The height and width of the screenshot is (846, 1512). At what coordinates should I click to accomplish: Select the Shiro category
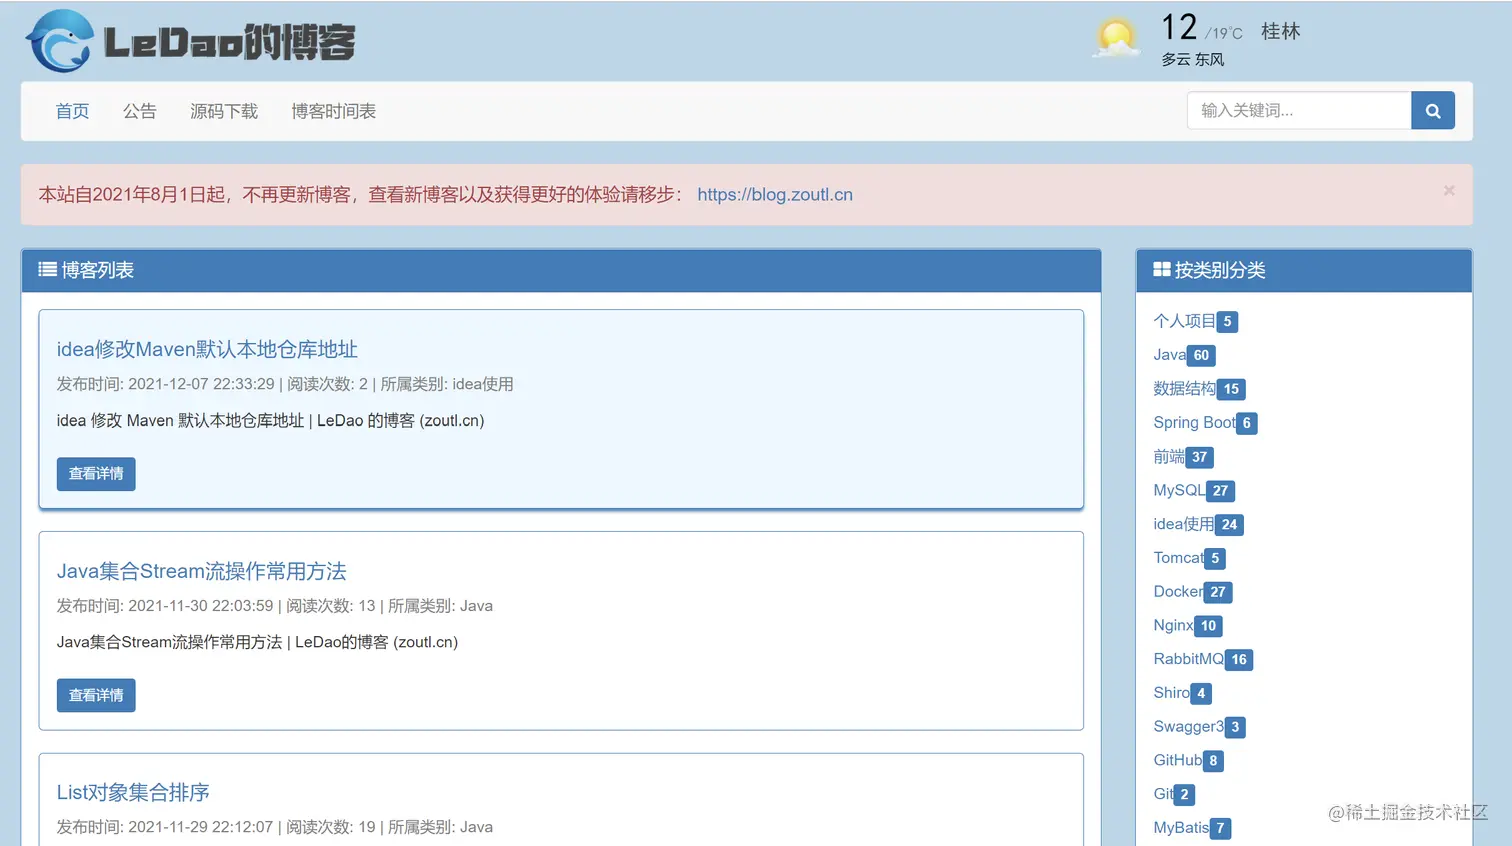coord(1171,693)
